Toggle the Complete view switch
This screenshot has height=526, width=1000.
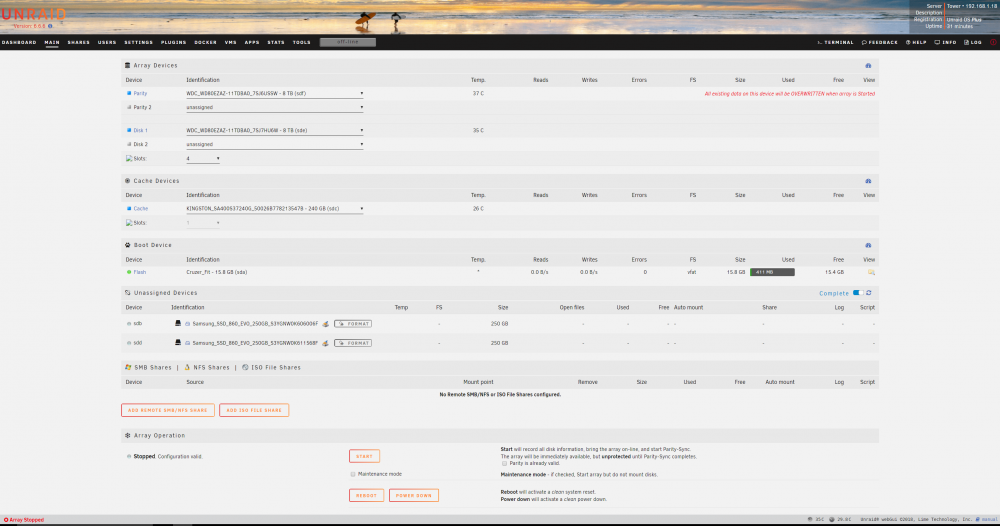[858, 293]
